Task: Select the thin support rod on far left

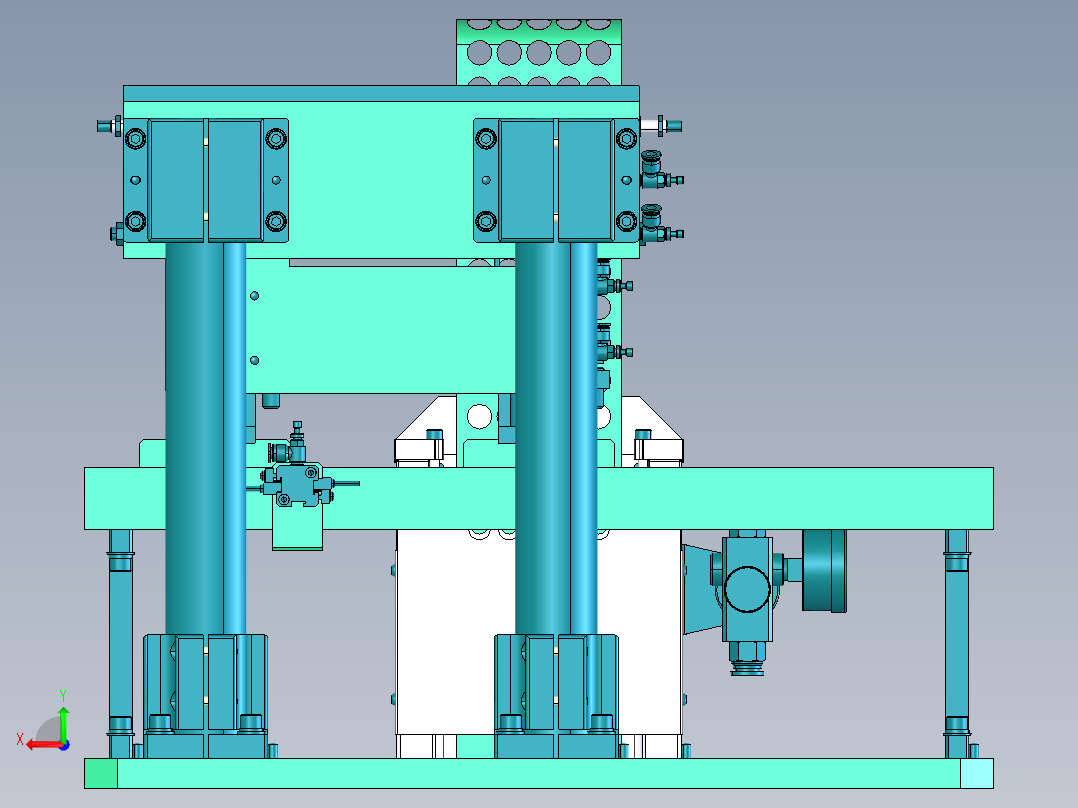Action: 120,643
